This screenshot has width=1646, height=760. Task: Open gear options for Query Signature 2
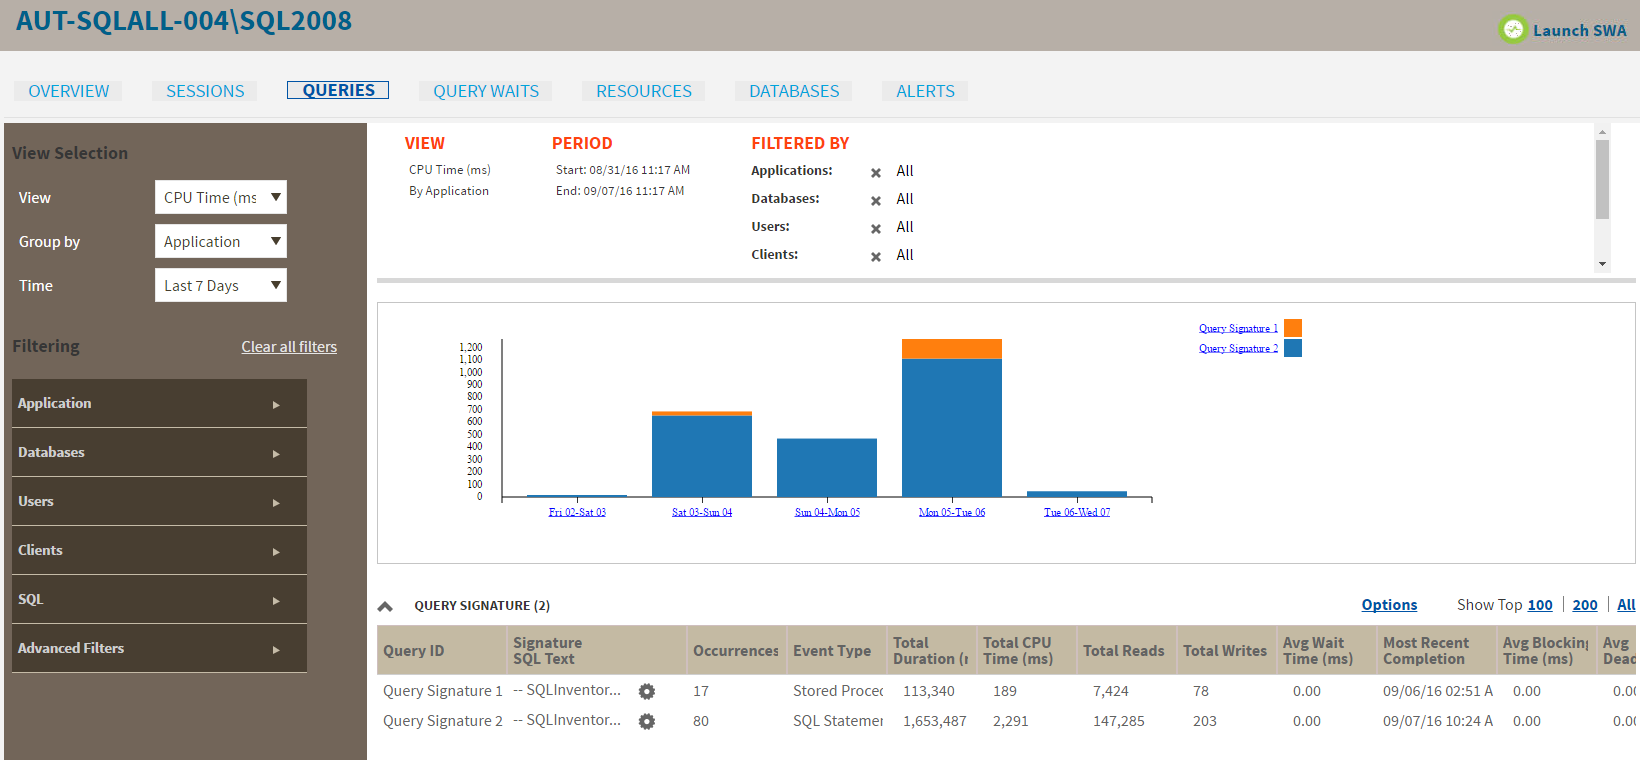647,722
